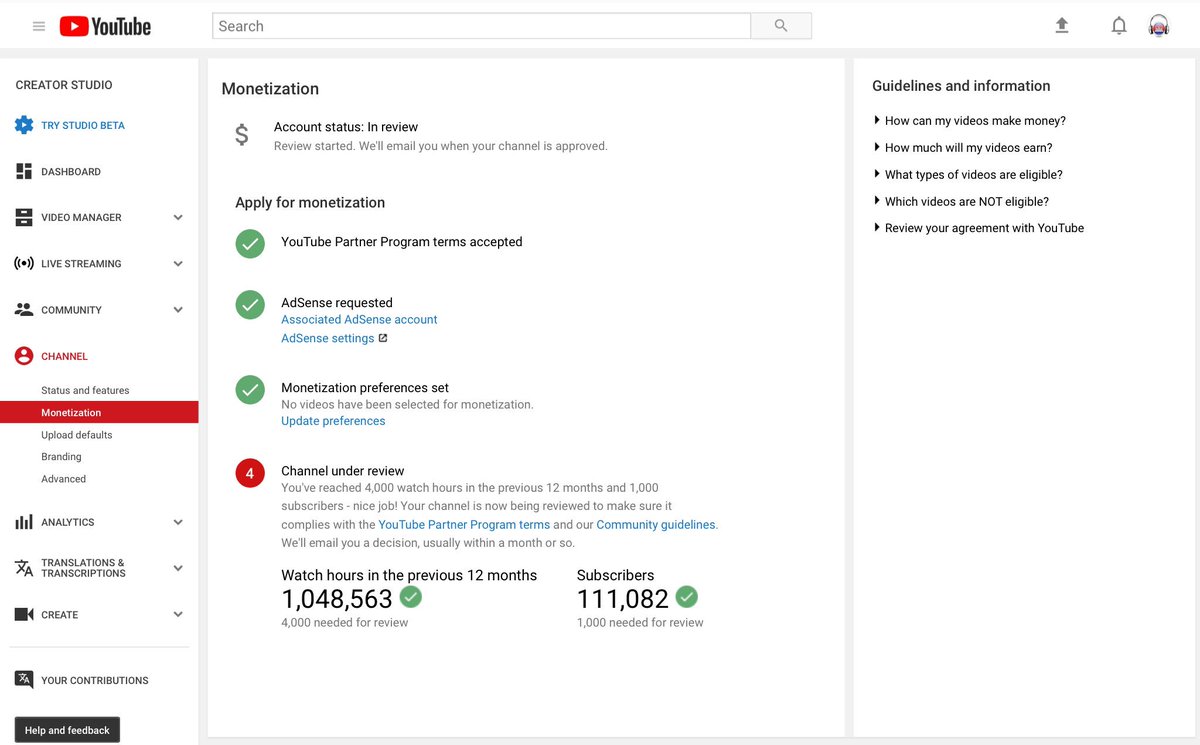Open Upload defaults settings
Screen dimensions: 1200x745
coord(77,435)
